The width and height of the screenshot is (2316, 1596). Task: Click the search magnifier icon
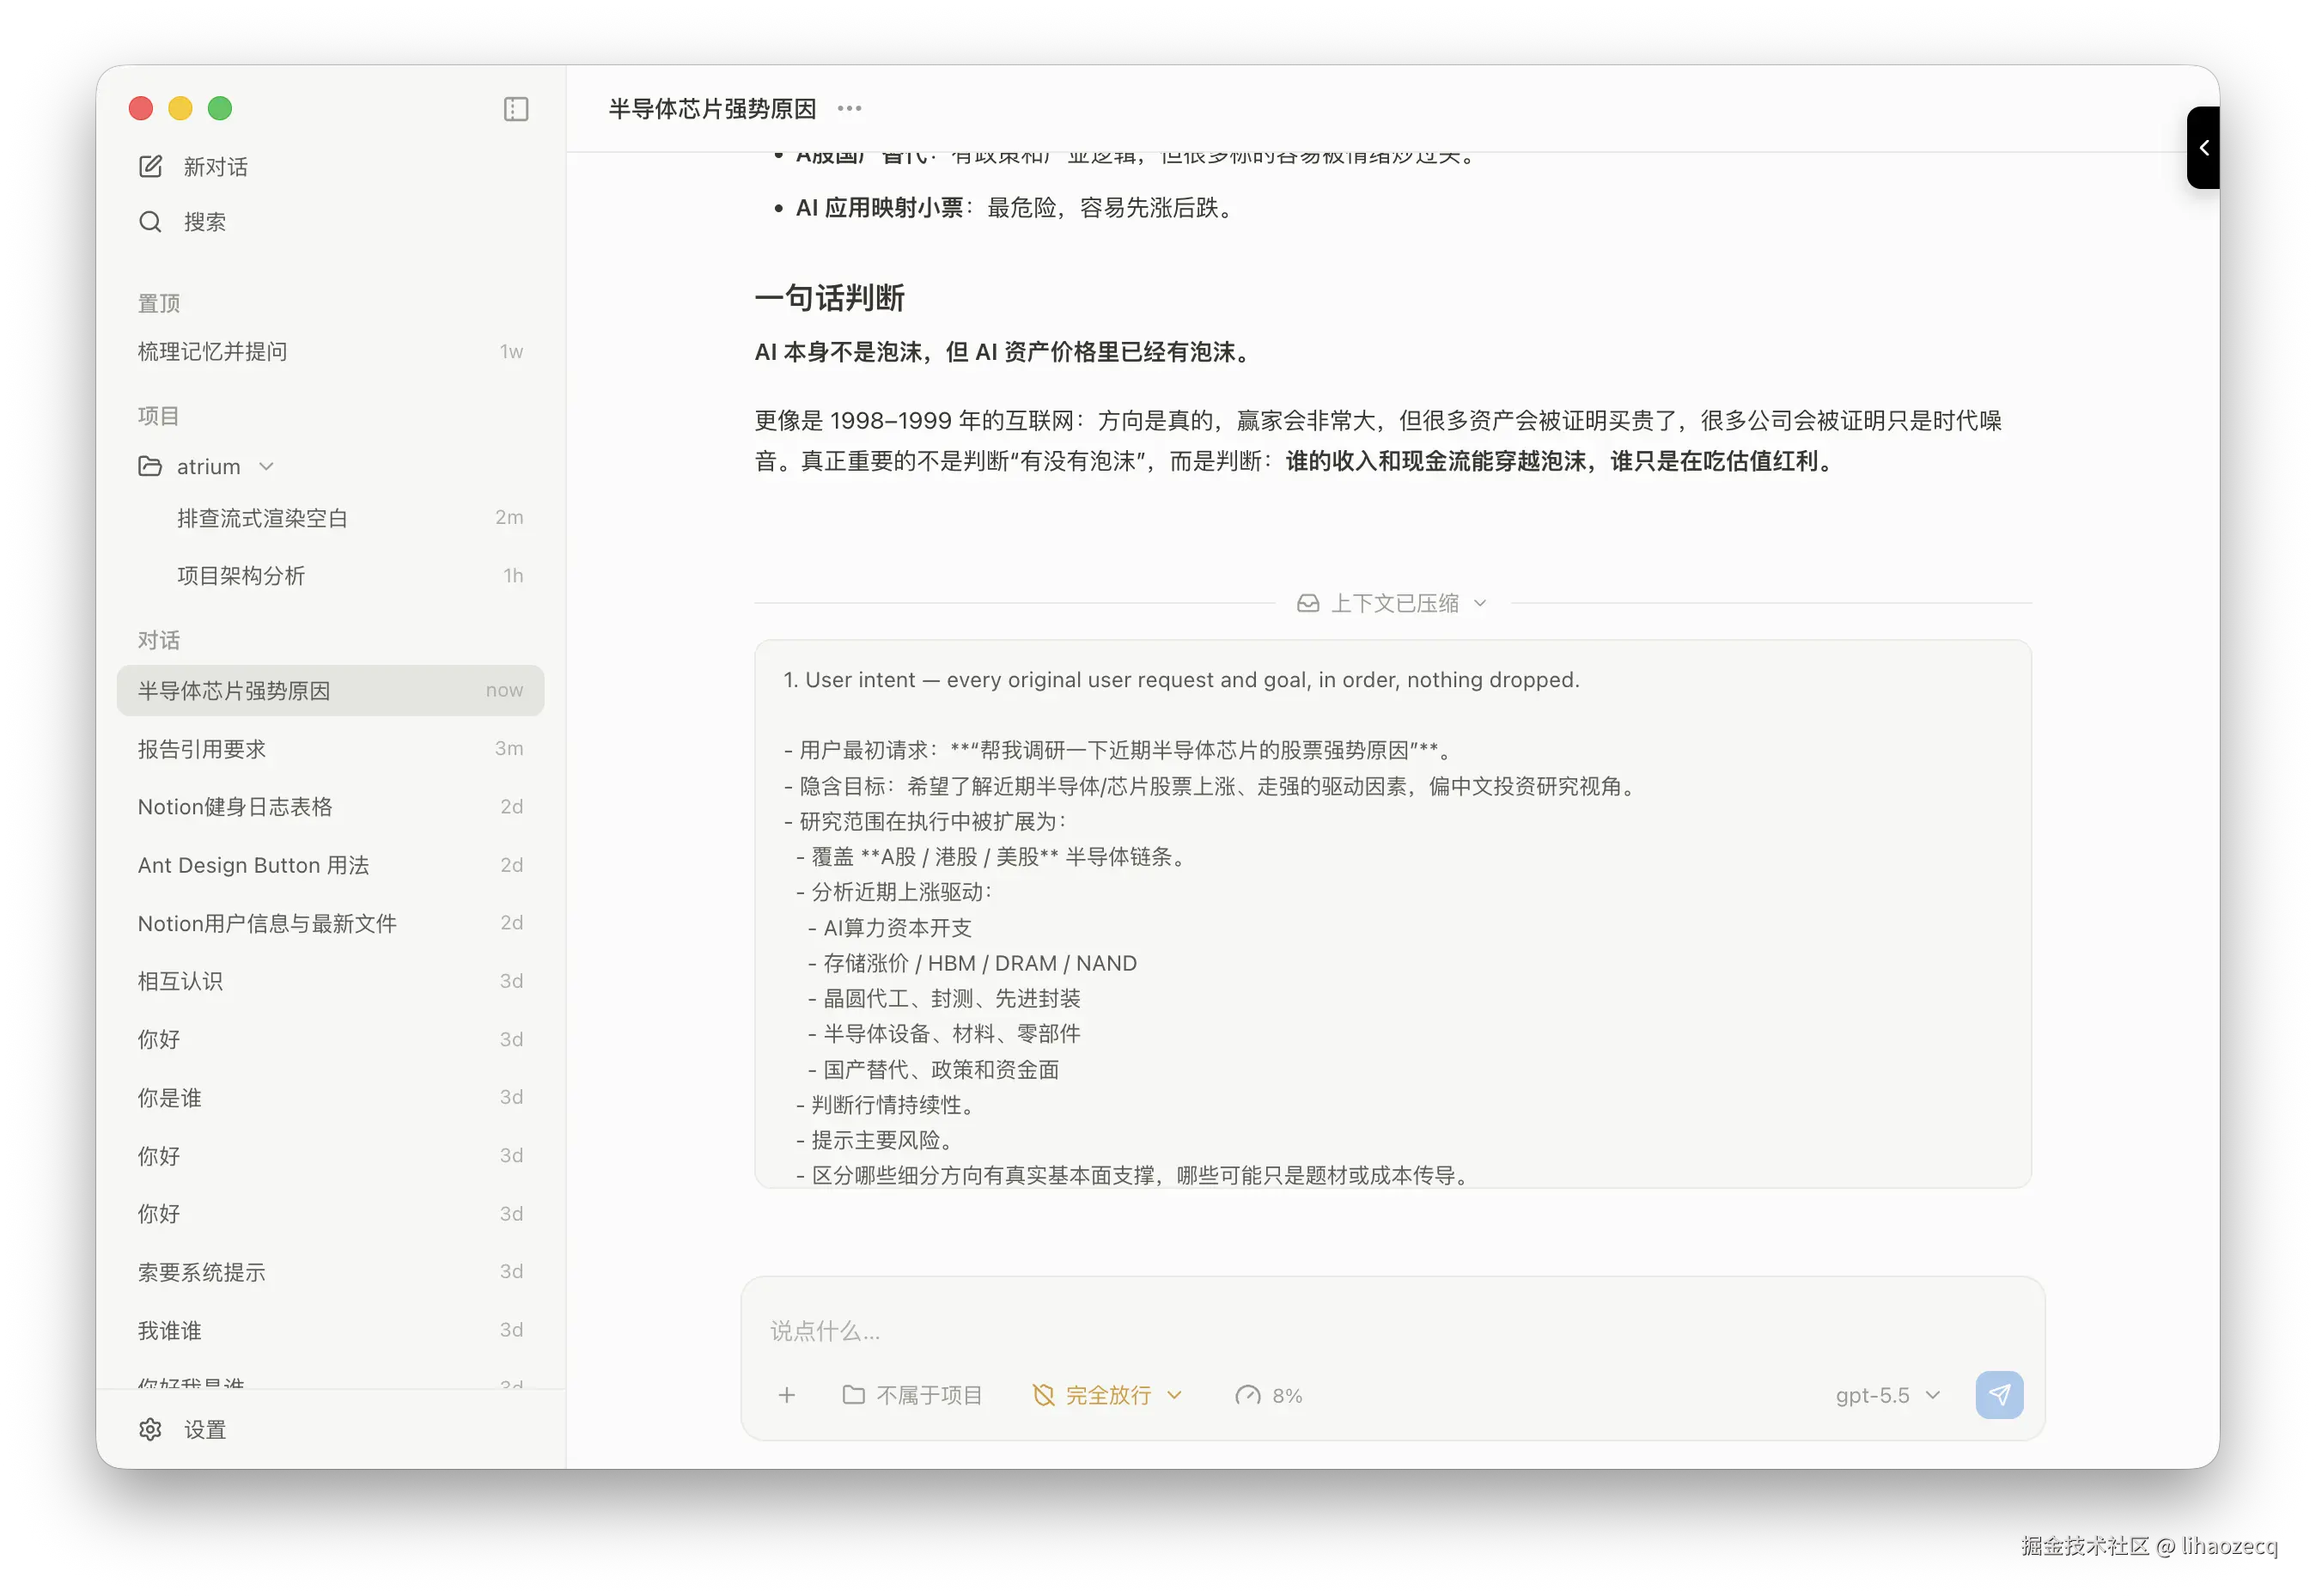pos(150,222)
